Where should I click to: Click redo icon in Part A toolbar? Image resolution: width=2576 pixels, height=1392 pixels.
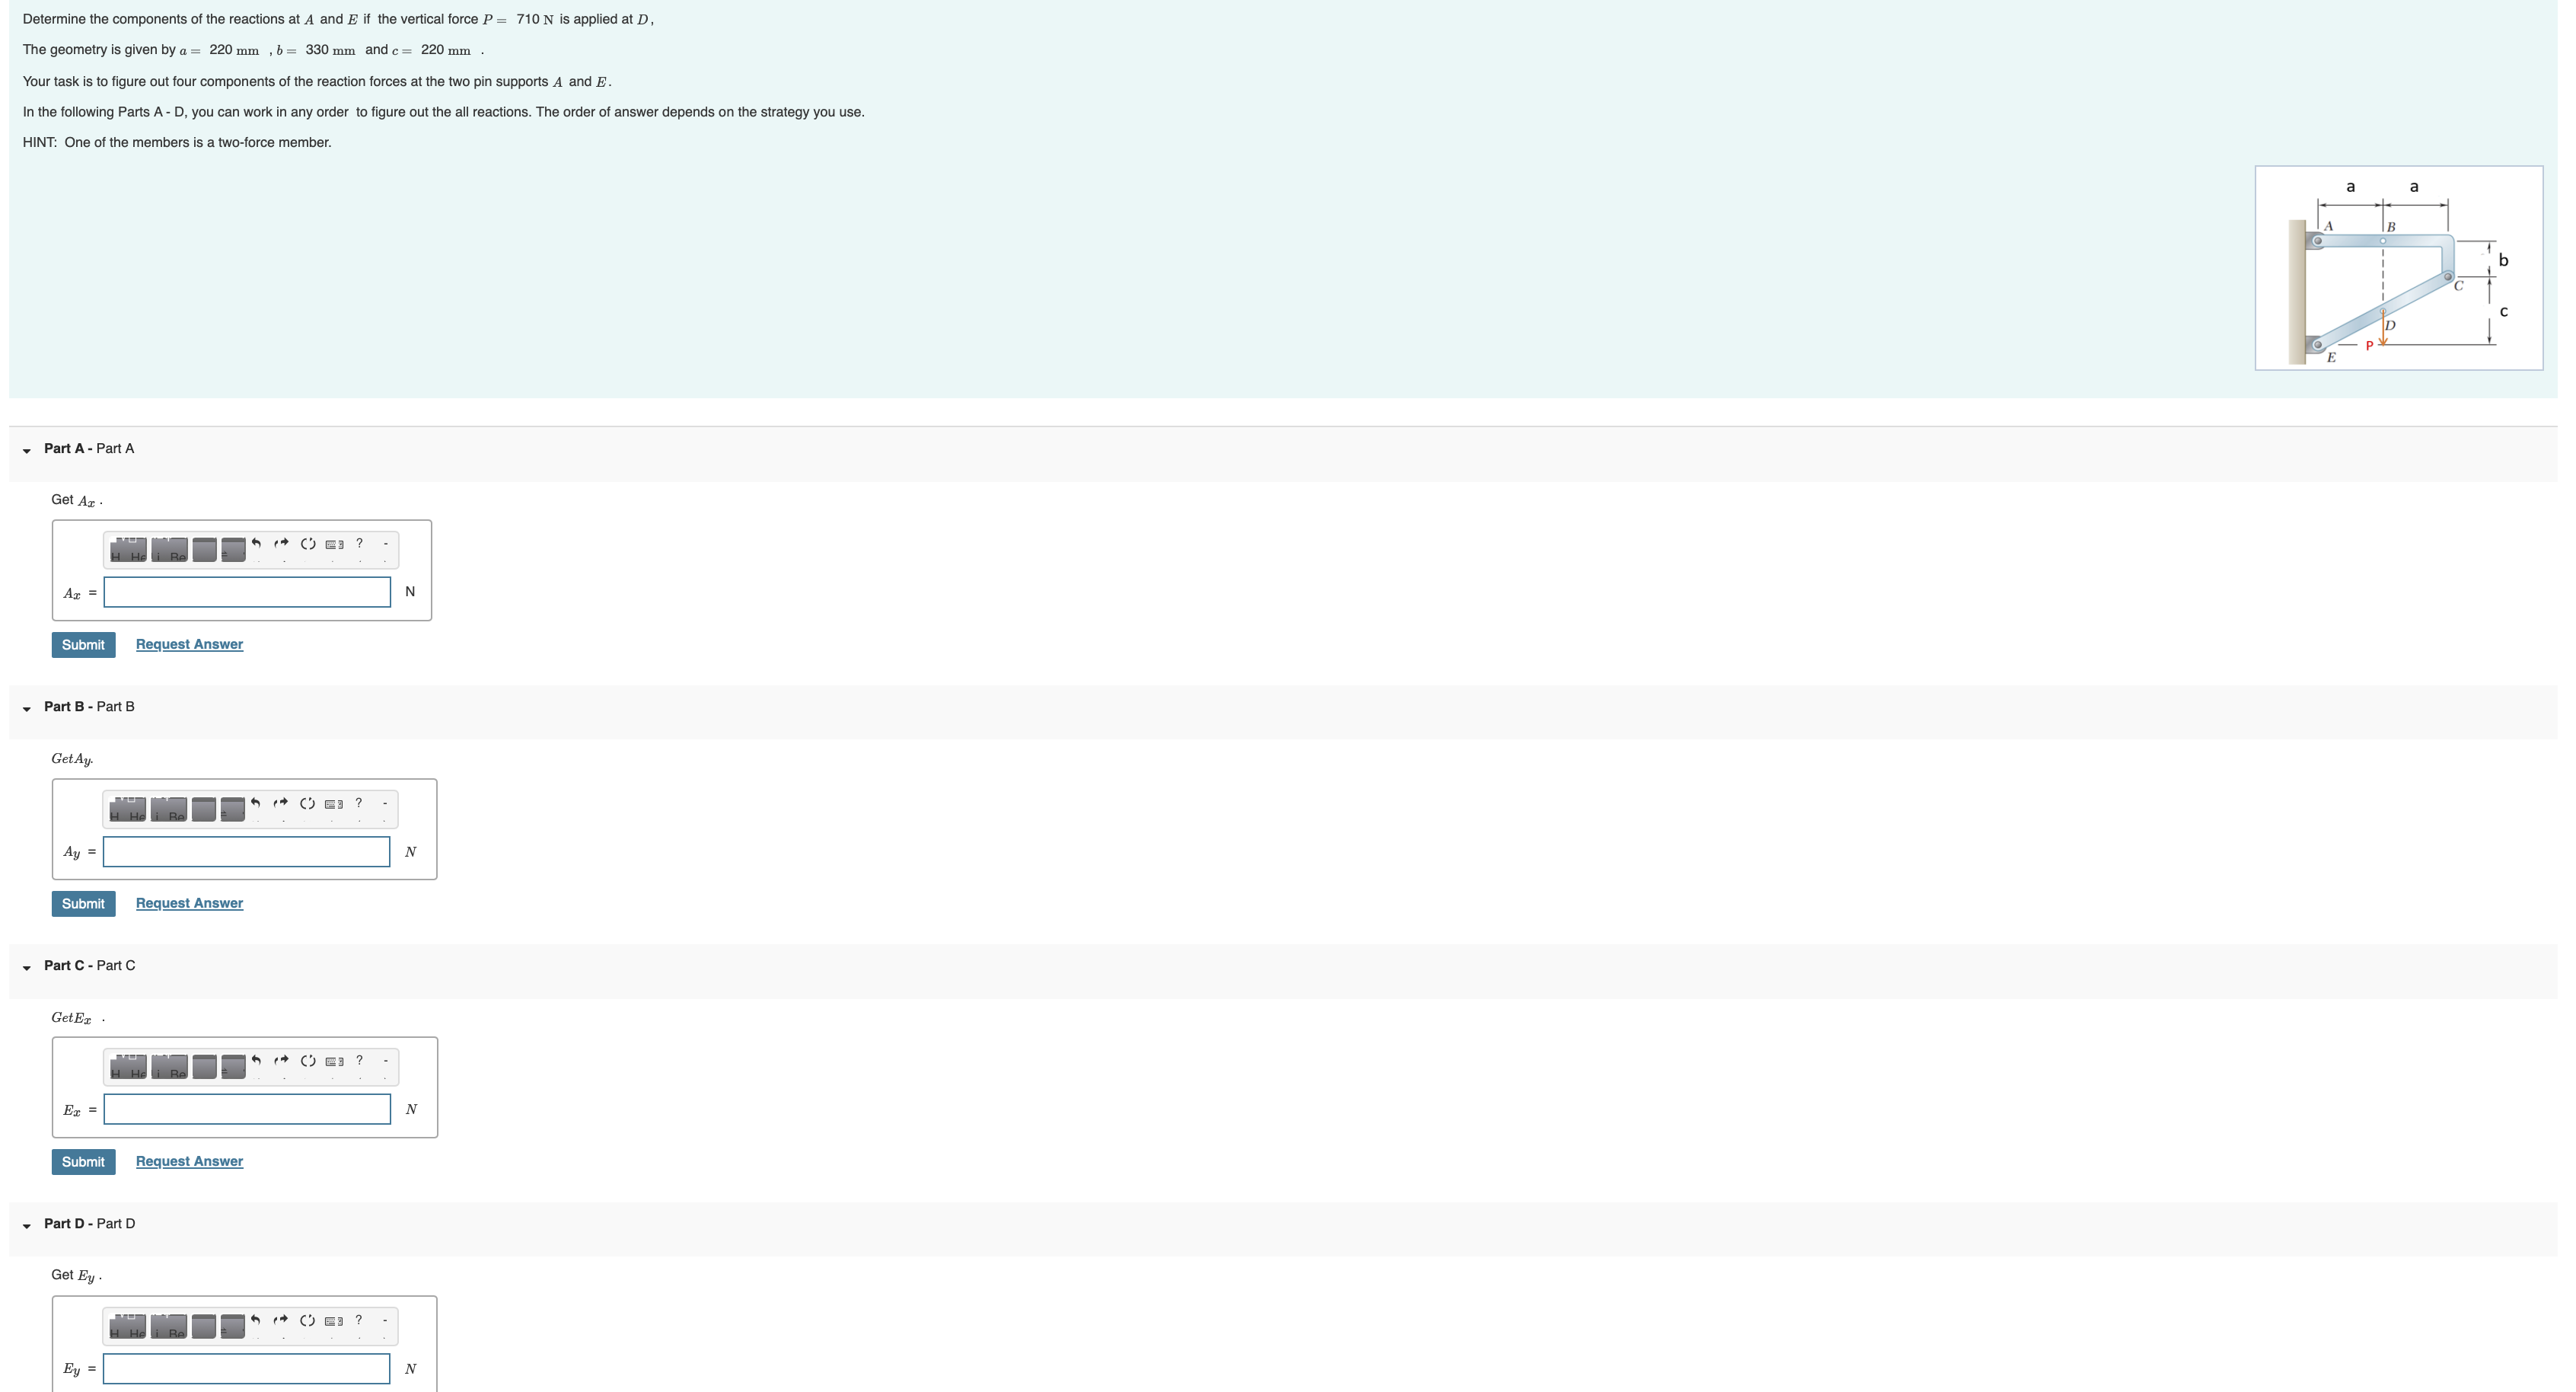click(281, 544)
